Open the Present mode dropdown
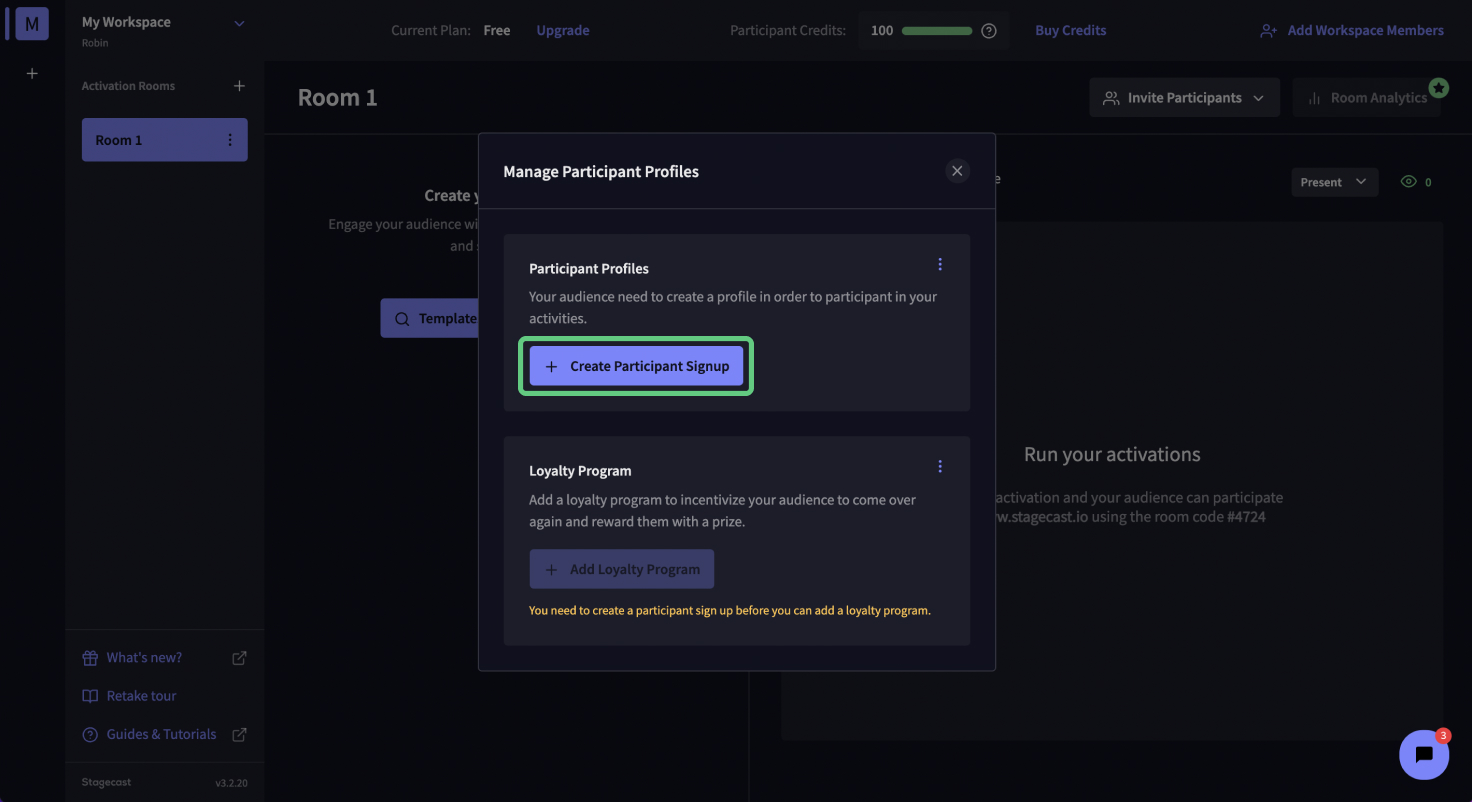The height and width of the screenshot is (802, 1472). click(x=1334, y=182)
